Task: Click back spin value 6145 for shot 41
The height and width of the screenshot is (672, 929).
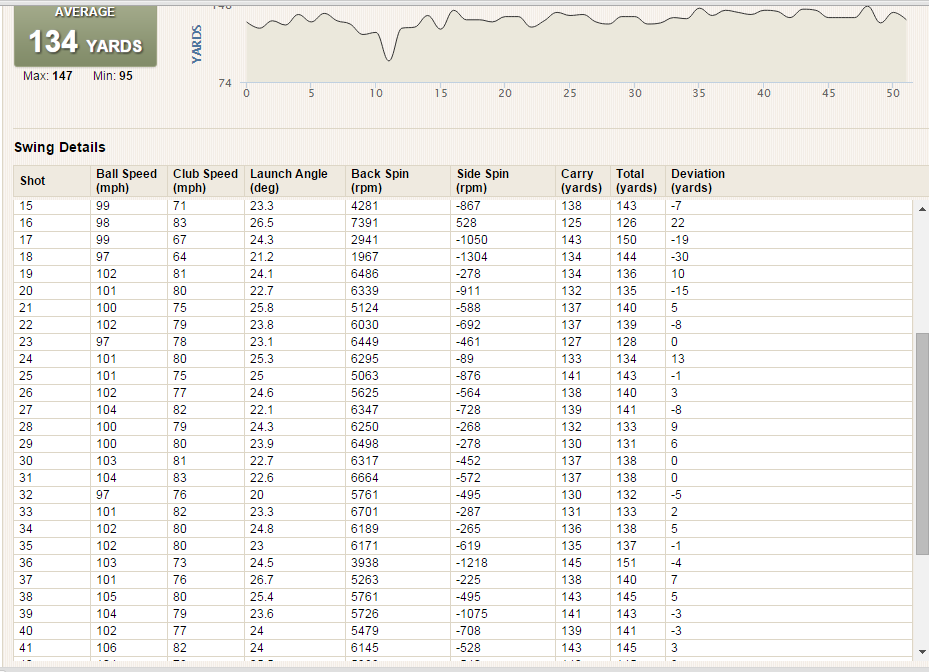Action: (x=364, y=648)
